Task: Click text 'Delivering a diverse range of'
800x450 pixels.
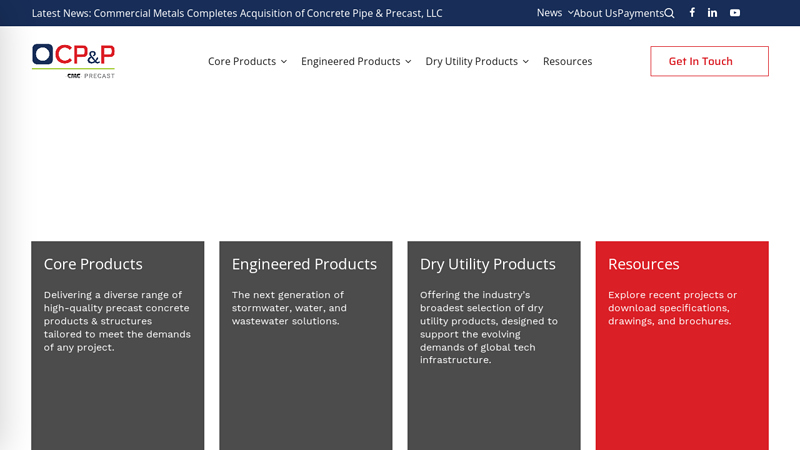Action: tap(113, 295)
